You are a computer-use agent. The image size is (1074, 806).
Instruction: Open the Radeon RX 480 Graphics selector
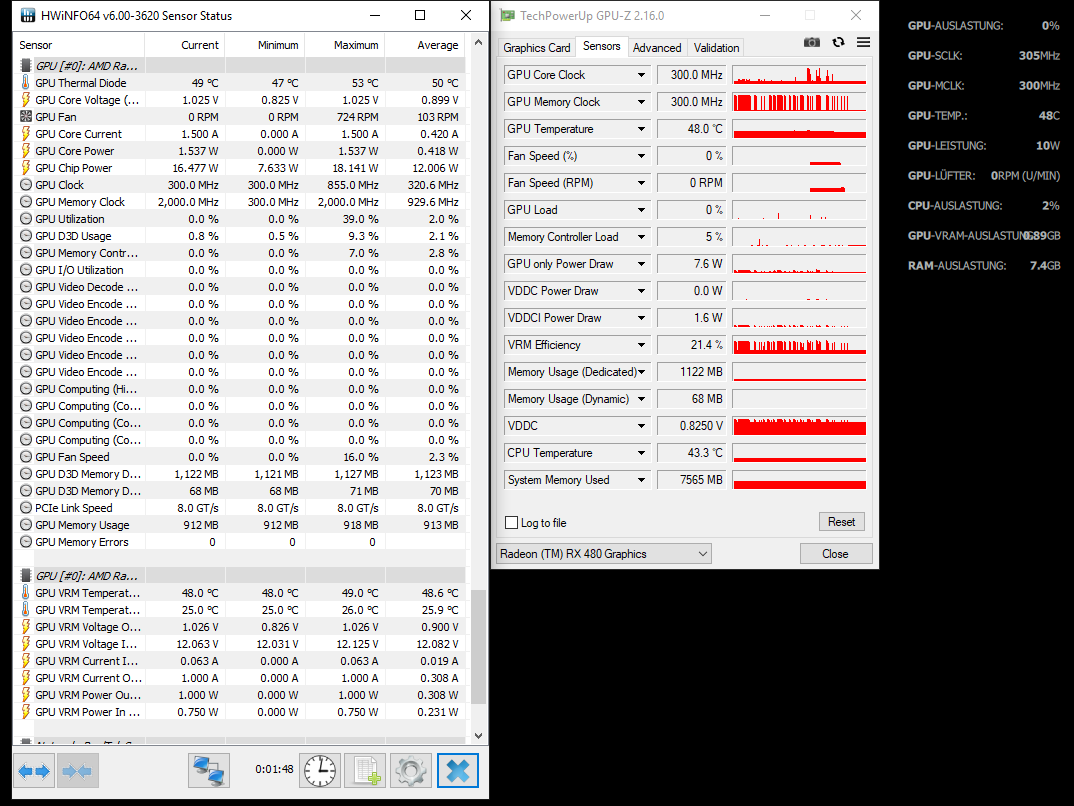pyautogui.click(x=603, y=553)
